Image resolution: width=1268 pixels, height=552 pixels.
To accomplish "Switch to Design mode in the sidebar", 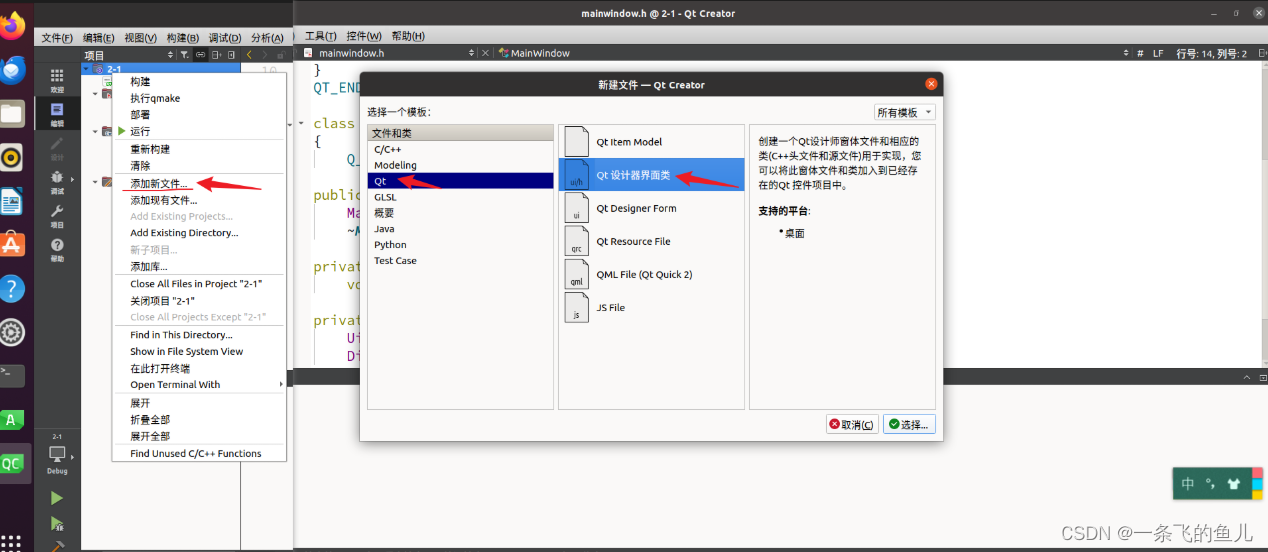I will [x=57, y=148].
